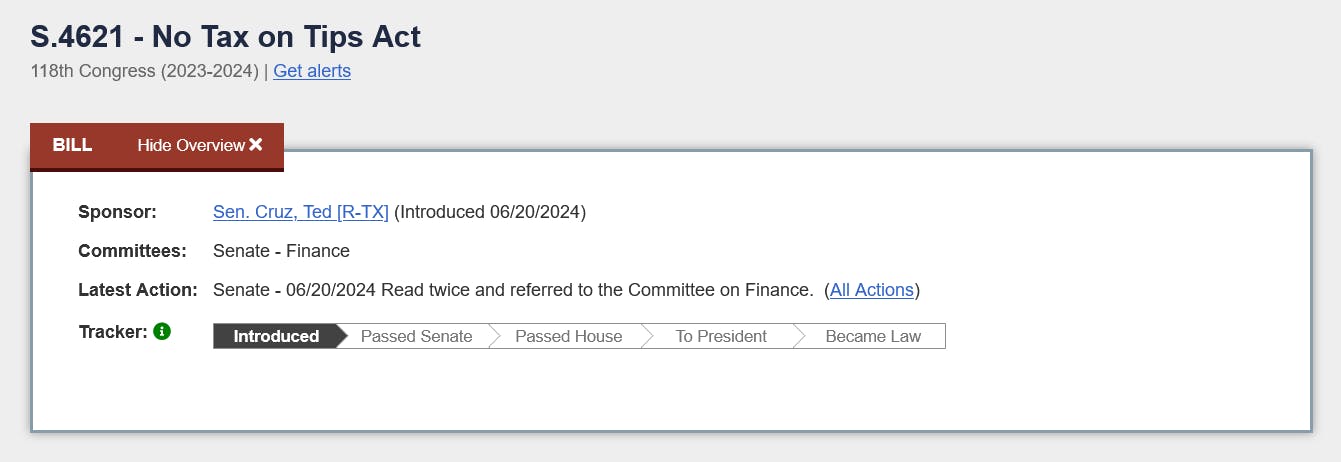The height and width of the screenshot is (462, 1341).
Task: Click the Tracker label text
Action: [112, 331]
